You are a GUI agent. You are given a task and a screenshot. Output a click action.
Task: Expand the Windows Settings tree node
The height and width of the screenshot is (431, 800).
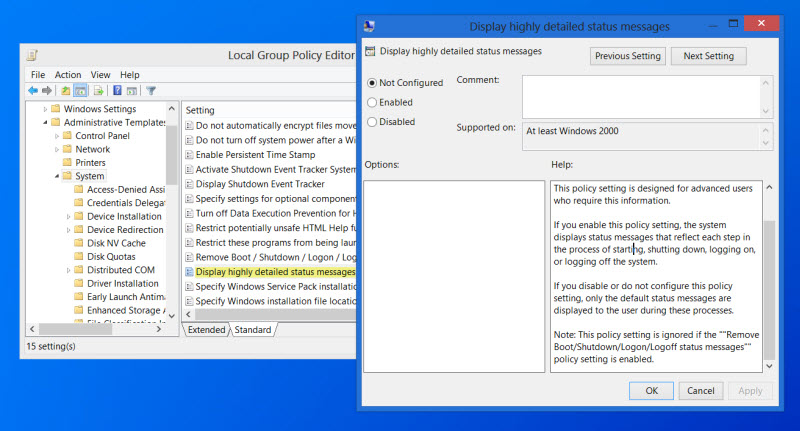(x=45, y=109)
